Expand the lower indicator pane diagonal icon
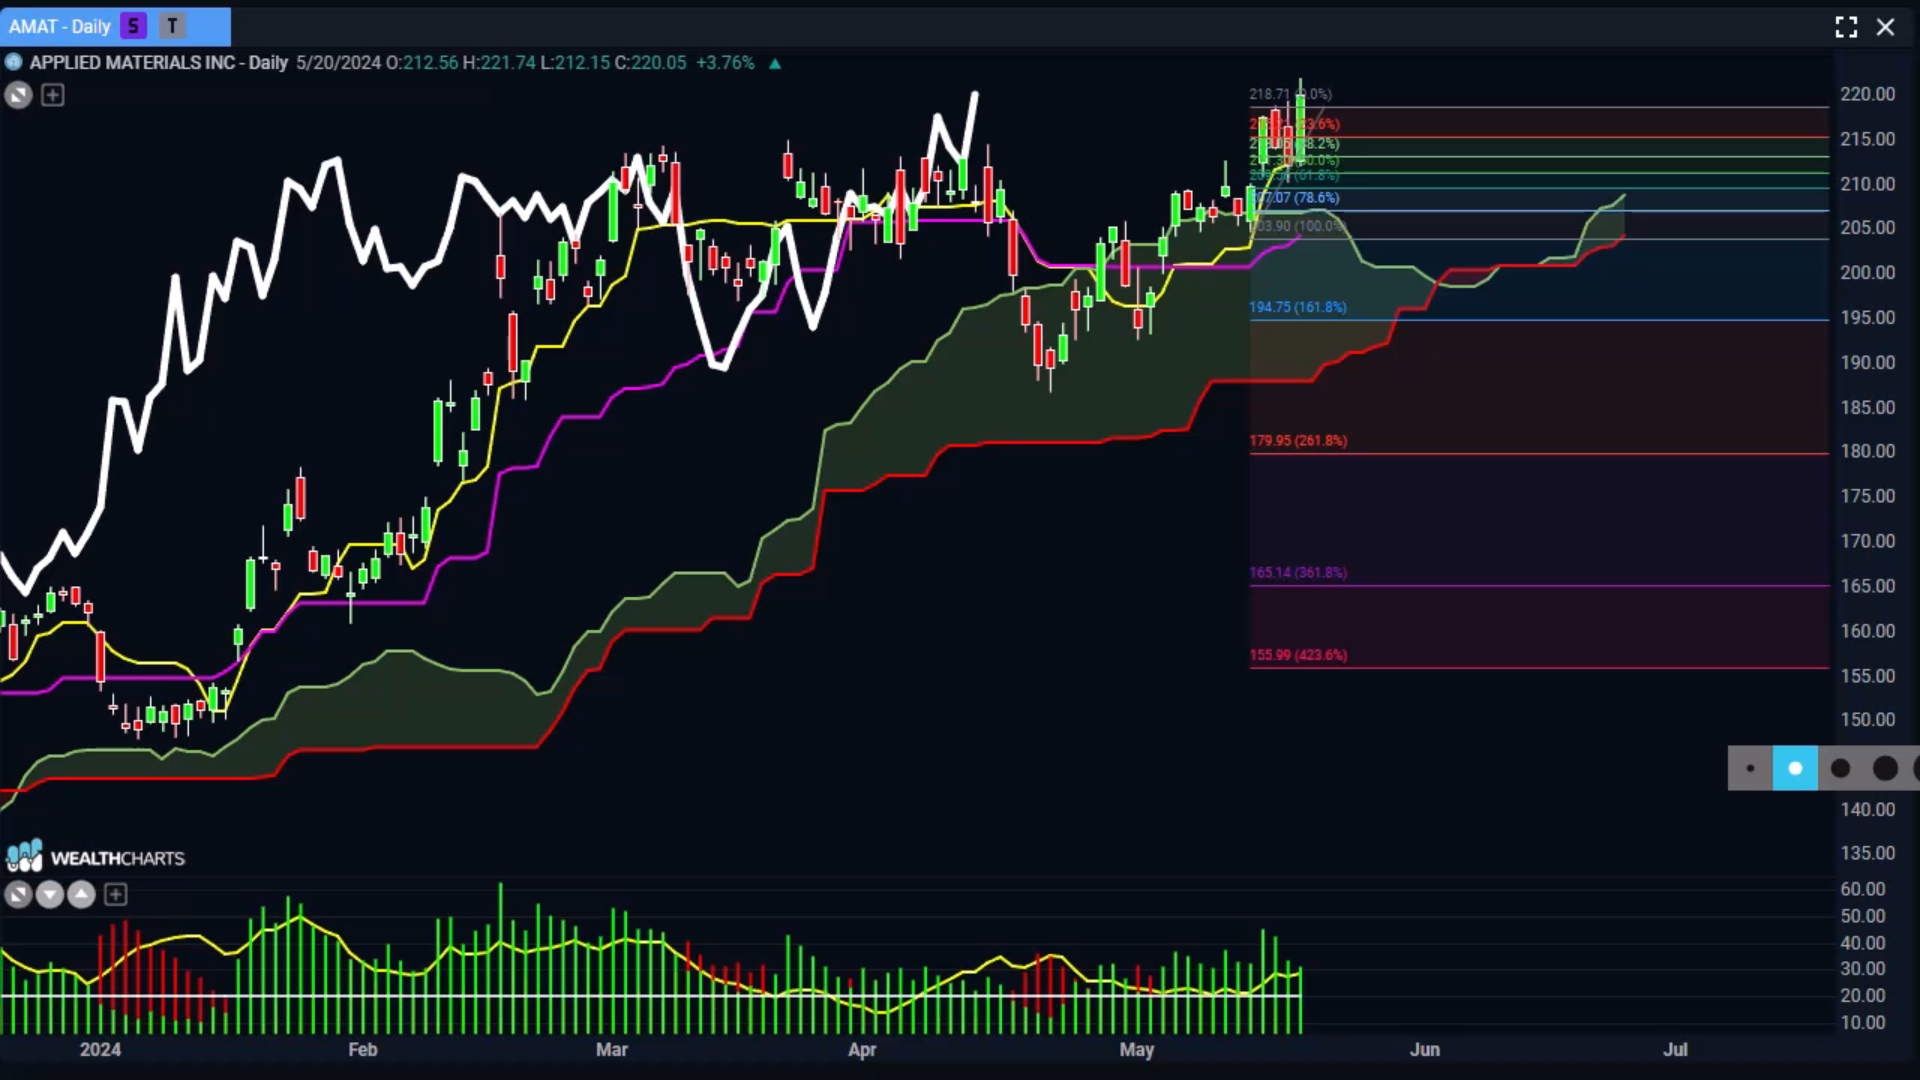Viewport: 1920px width, 1080px height. (x=18, y=894)
